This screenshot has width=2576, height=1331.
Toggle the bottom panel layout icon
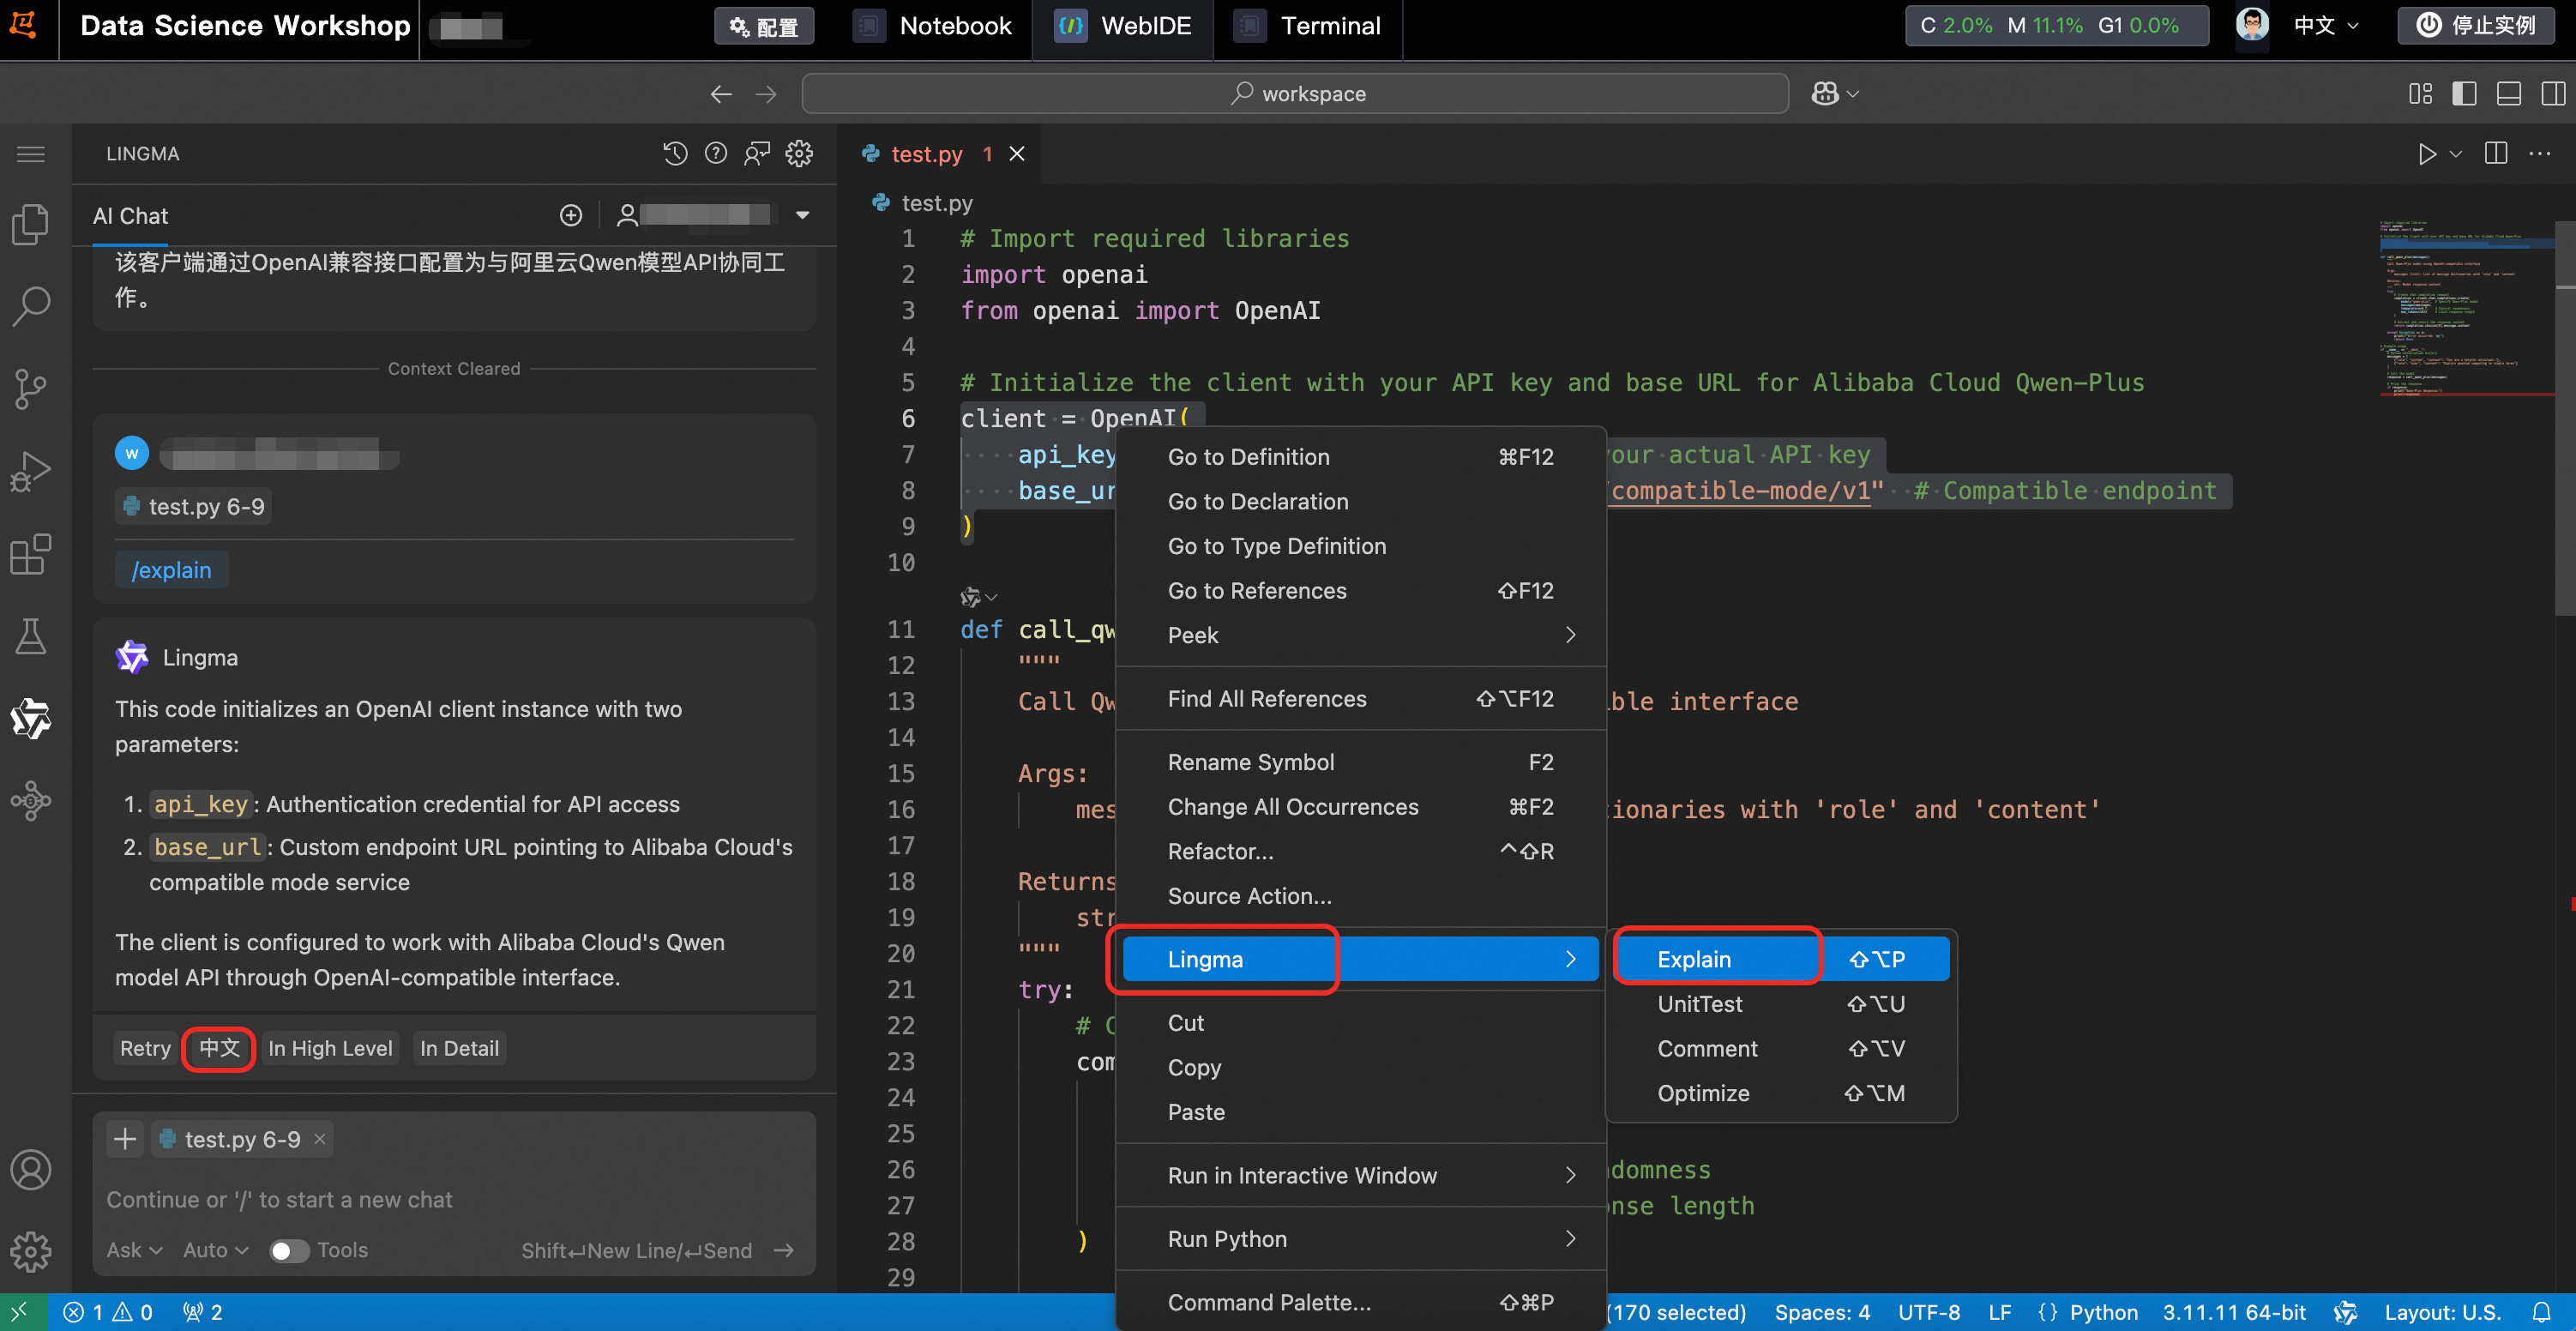pyautogui.click(x=2508, y=93)
